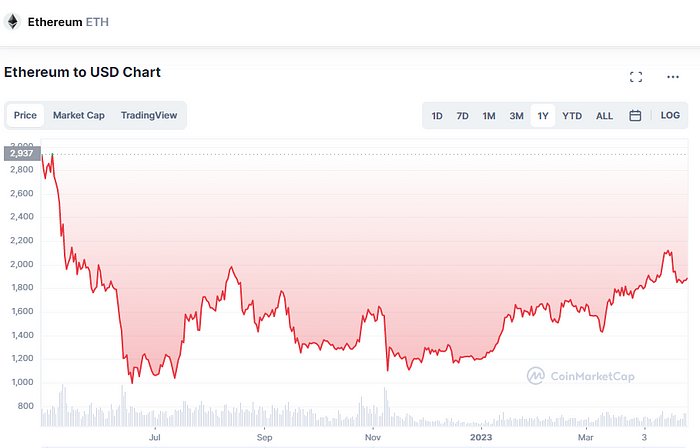700x448 pixels.
Task: Toggle LOG scale on the chart
Action: coord(670,115)
